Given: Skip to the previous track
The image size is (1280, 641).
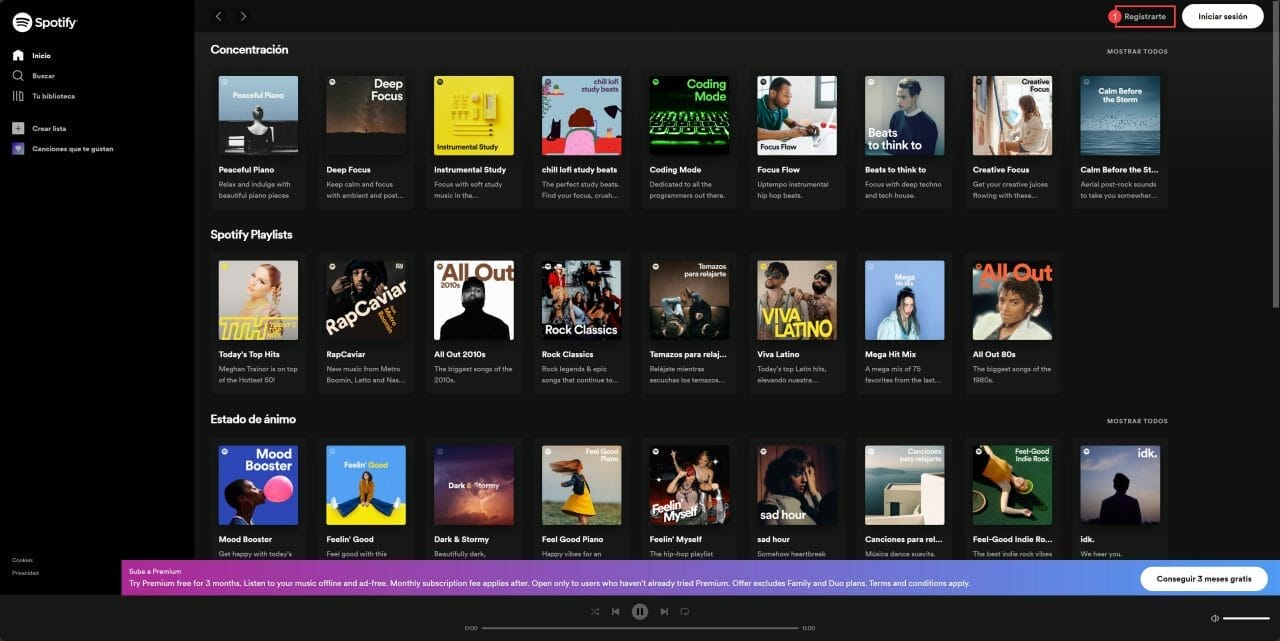Looking at the screenshot, I should click(x=616, y=611).
